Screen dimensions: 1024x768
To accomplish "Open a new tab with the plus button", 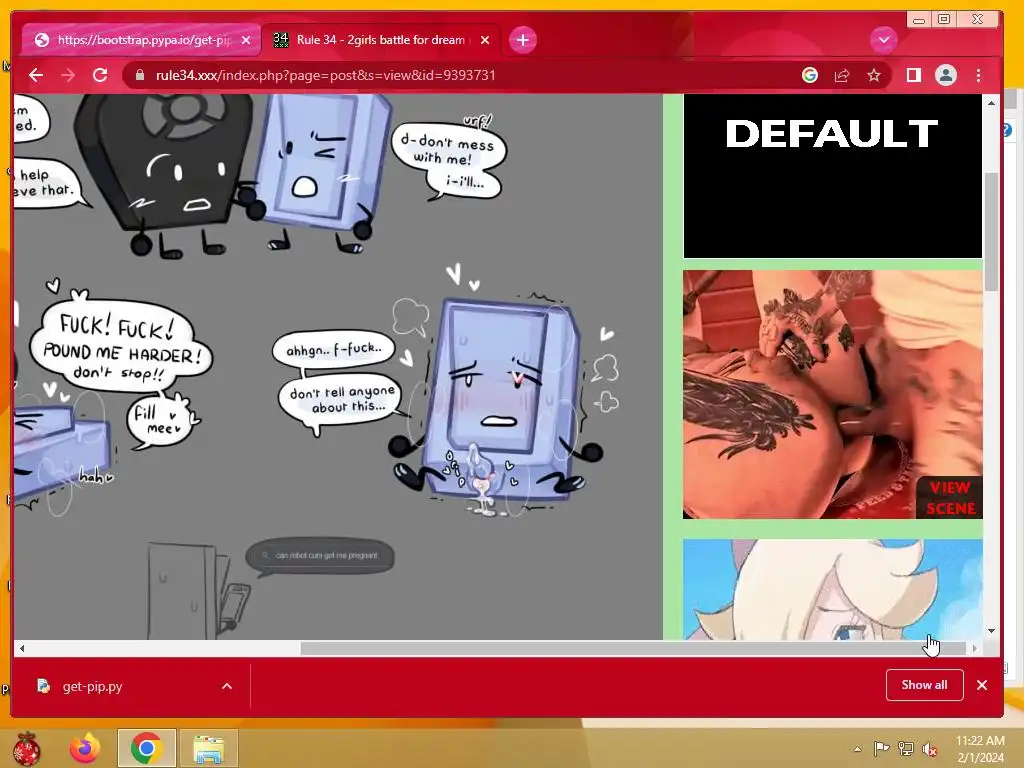I will coord(522,40).
